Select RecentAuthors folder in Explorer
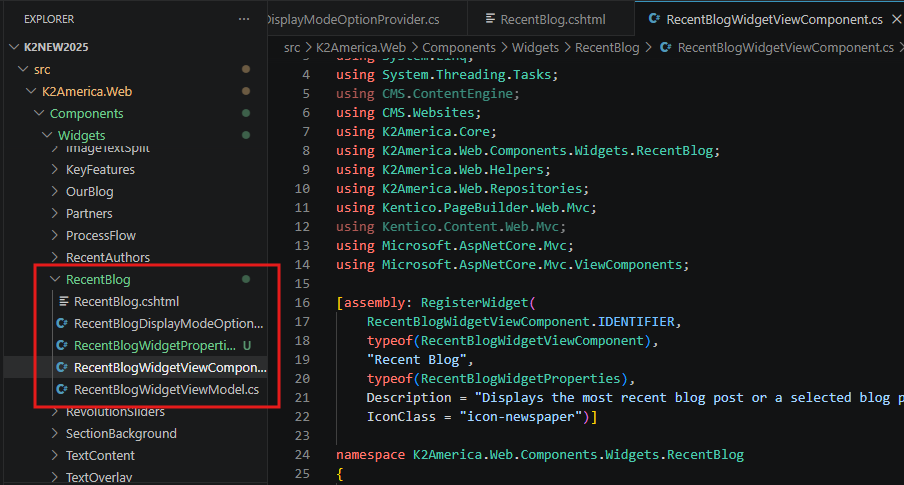 pyautogui.click(x=108, y=257)
